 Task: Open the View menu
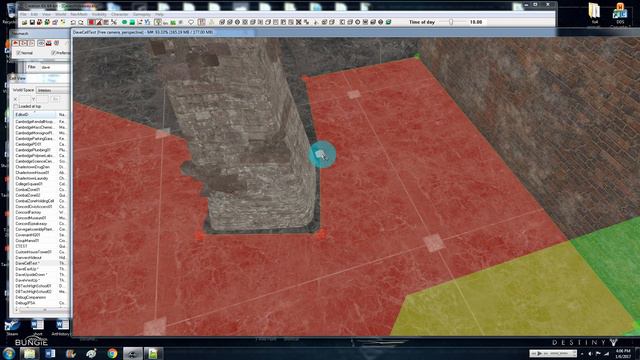[46, 14]
